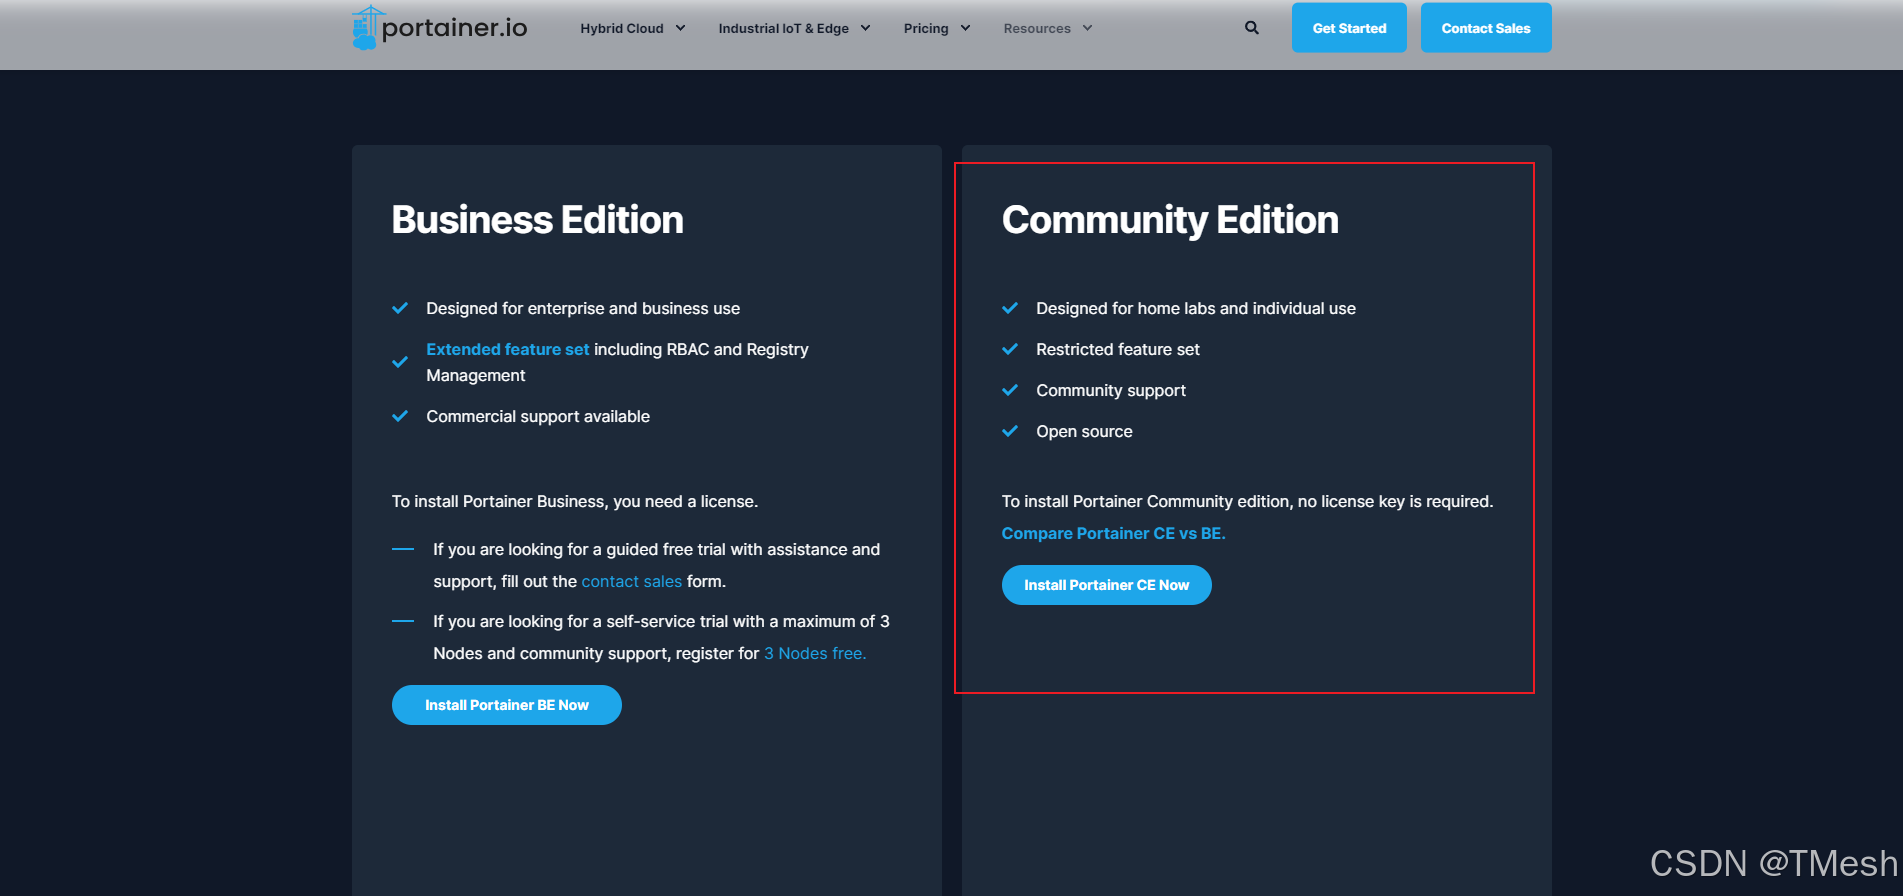Click text 'Commercial support available'
This screenshot has height=896, width=1903.
538,416
